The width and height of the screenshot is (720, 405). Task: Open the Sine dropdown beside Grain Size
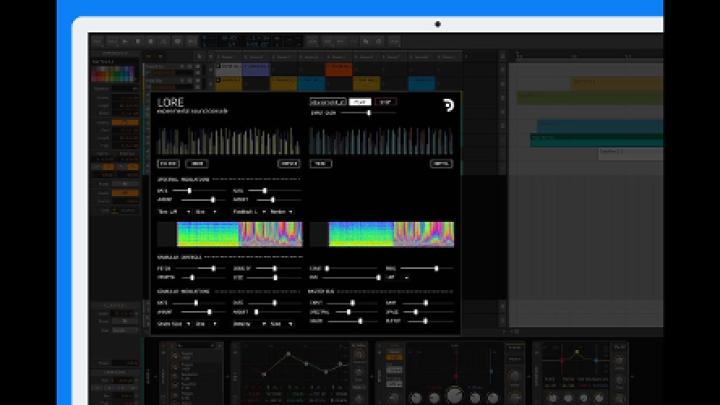point(206,324)
